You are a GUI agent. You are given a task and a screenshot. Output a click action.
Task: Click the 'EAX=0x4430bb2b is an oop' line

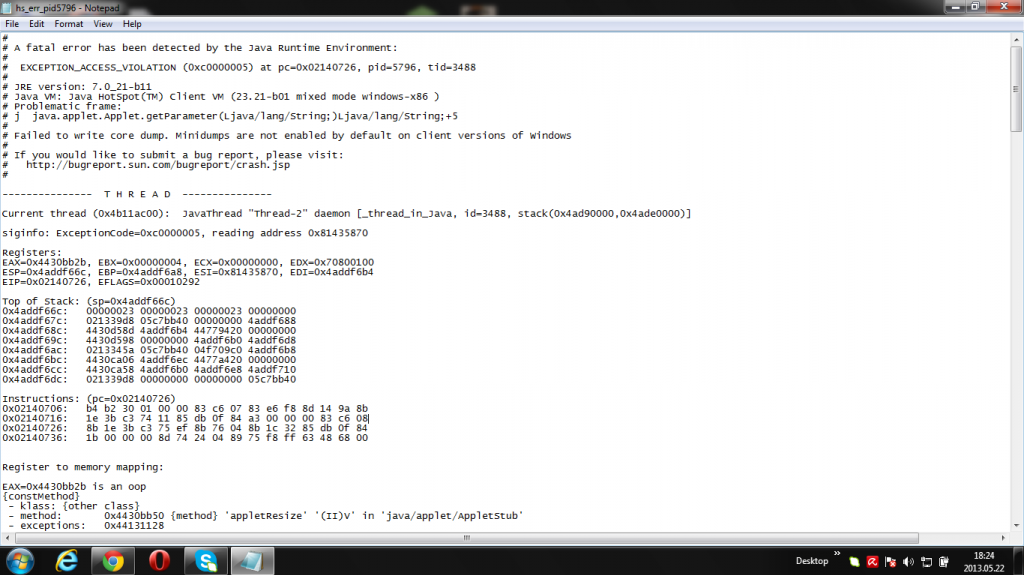[x=74, y=487]
